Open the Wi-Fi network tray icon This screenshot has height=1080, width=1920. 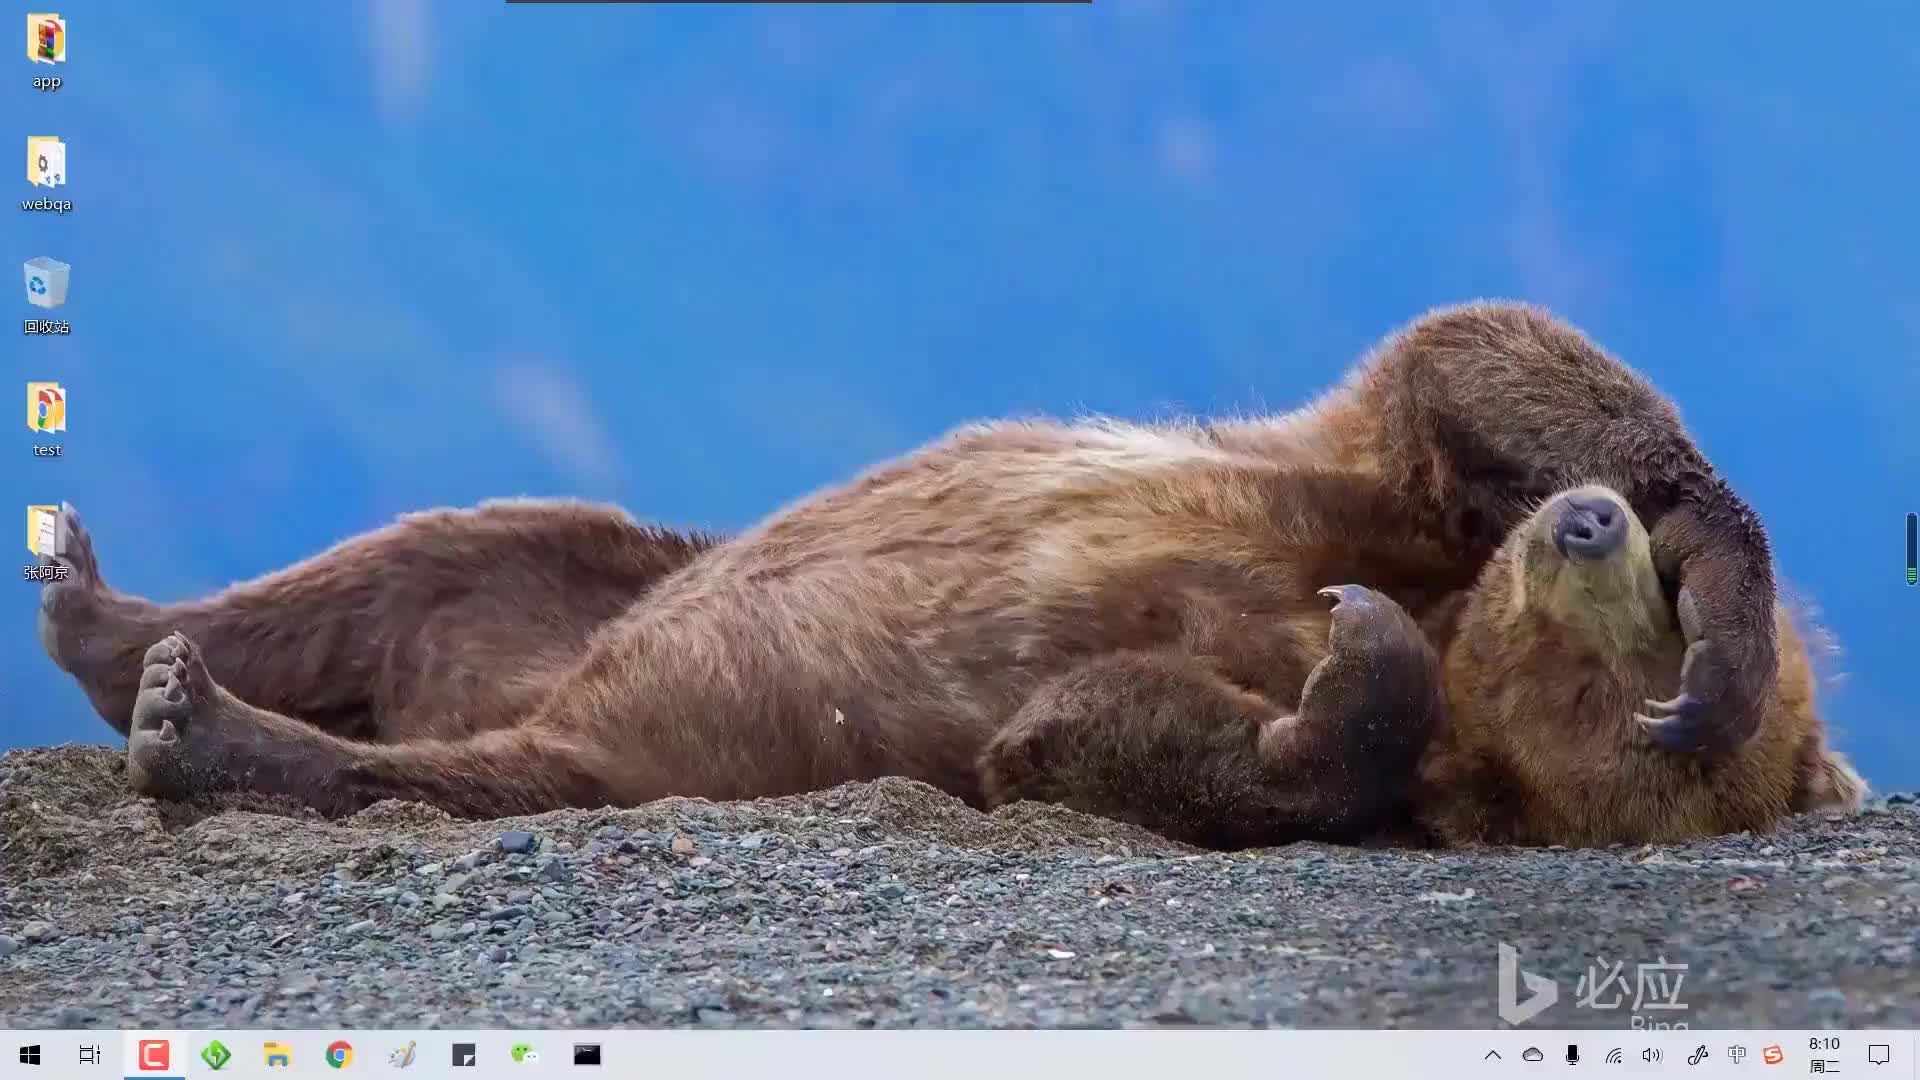coord(1613,1055)
